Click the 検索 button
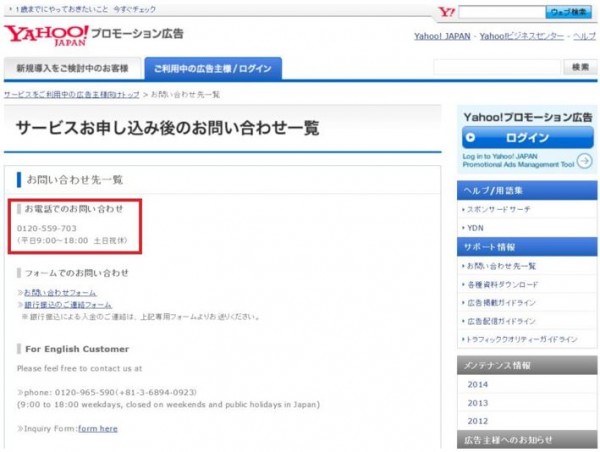This screenshot has width=600, height=452. 580,67
